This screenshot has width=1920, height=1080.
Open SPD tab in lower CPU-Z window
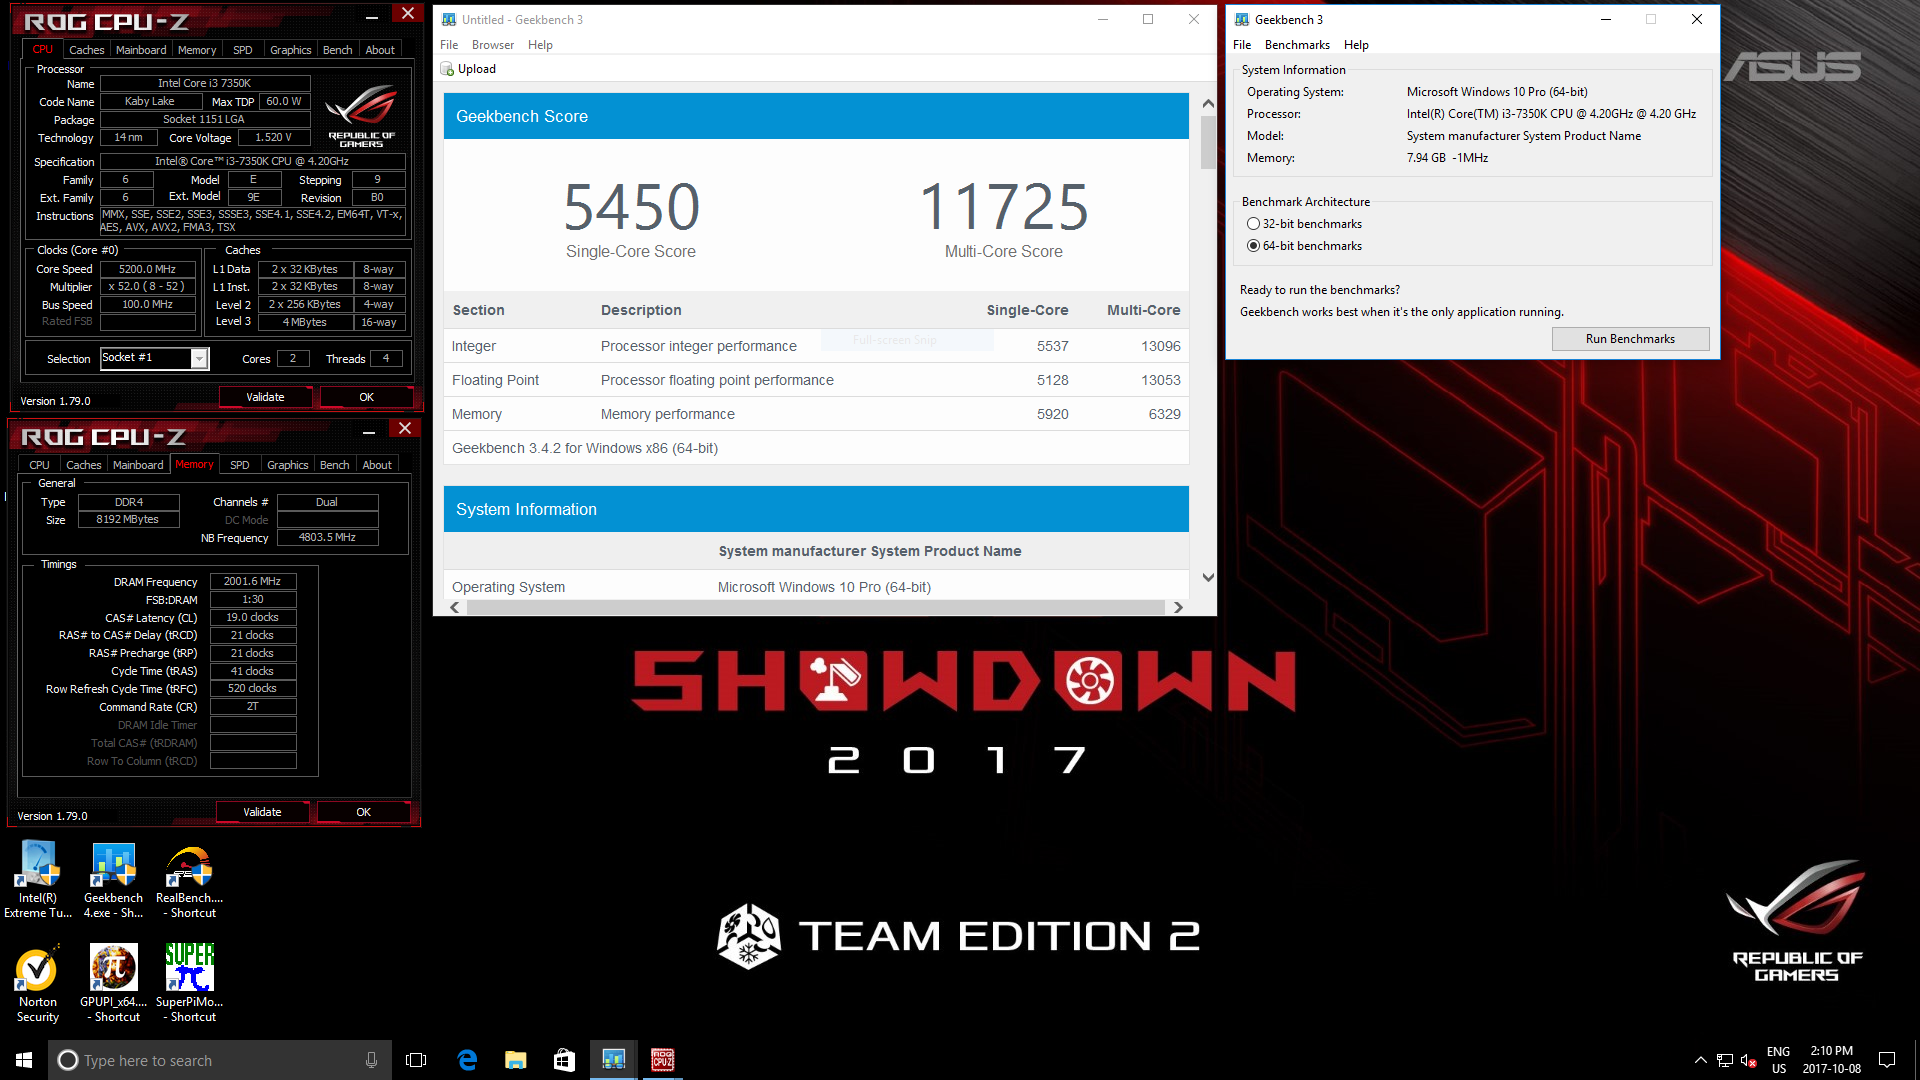240,465
